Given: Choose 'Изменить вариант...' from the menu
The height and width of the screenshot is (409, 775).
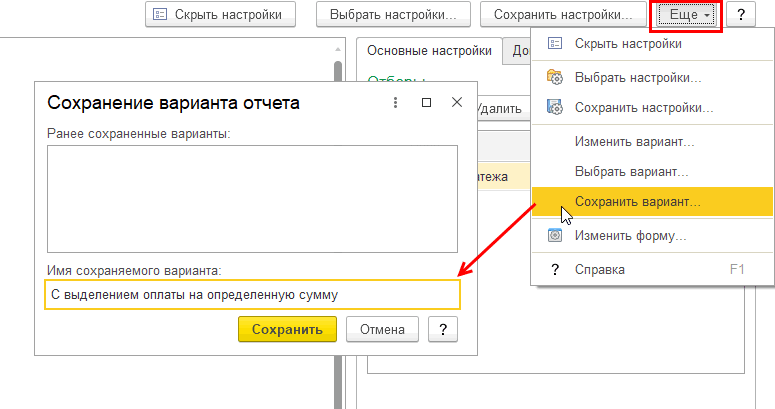Looking at the screenshot, I should pos(634,142).
